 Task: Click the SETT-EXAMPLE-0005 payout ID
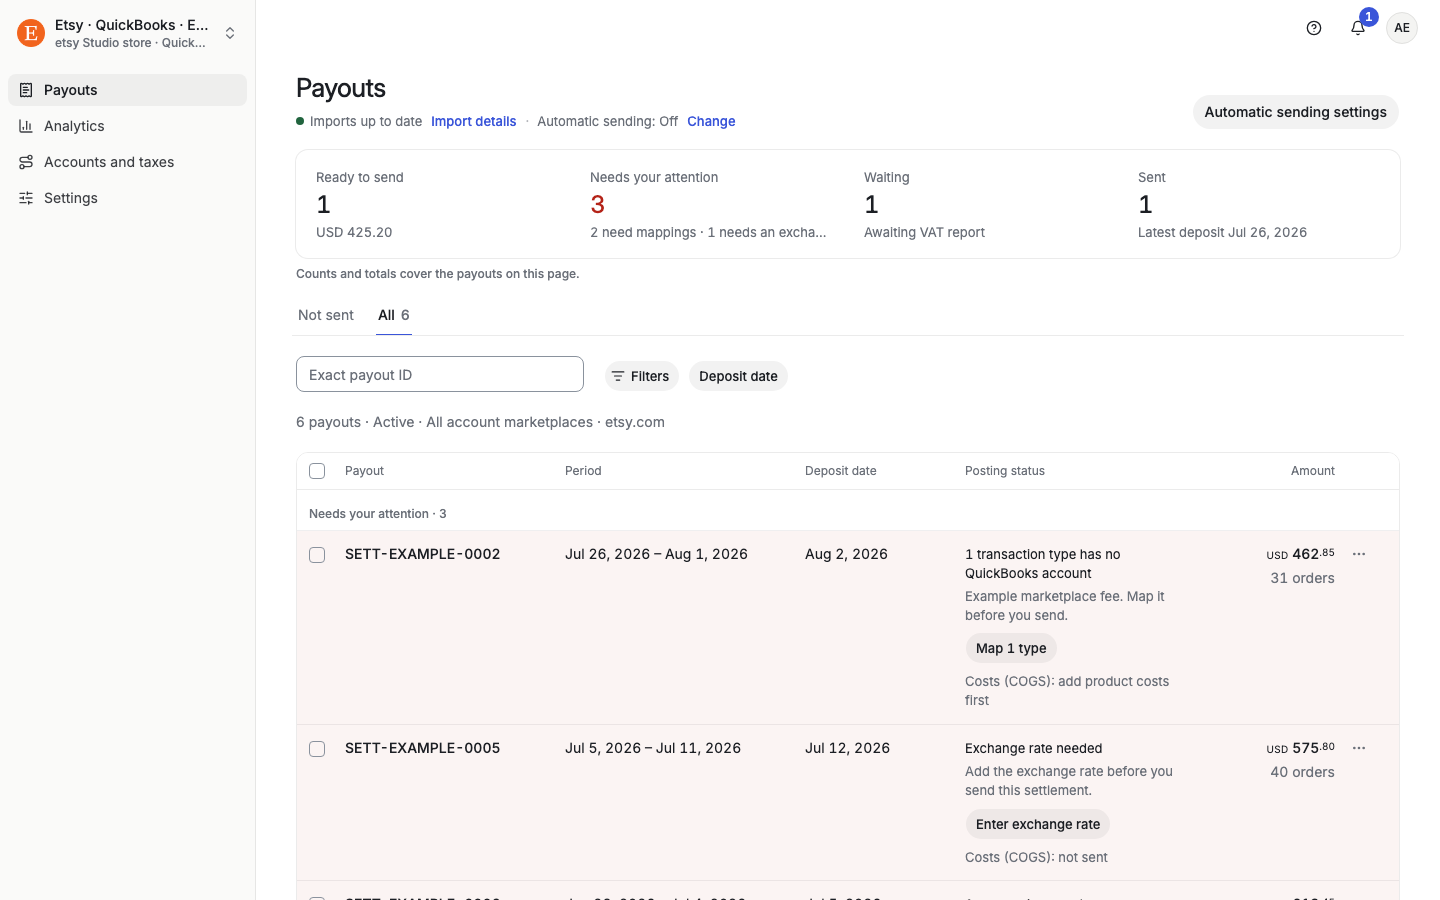pyautogui.click(x=422, y=748)
